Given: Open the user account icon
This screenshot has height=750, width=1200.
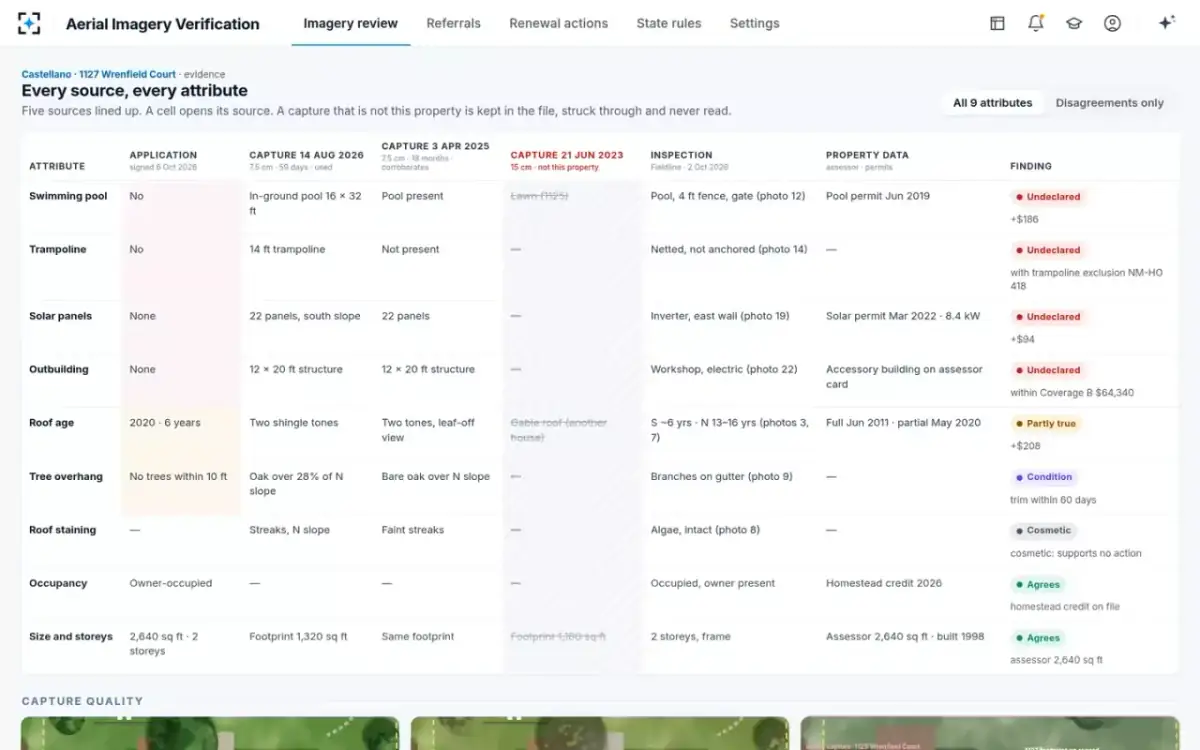Looking at the screenshot, I should [1112, 23].
